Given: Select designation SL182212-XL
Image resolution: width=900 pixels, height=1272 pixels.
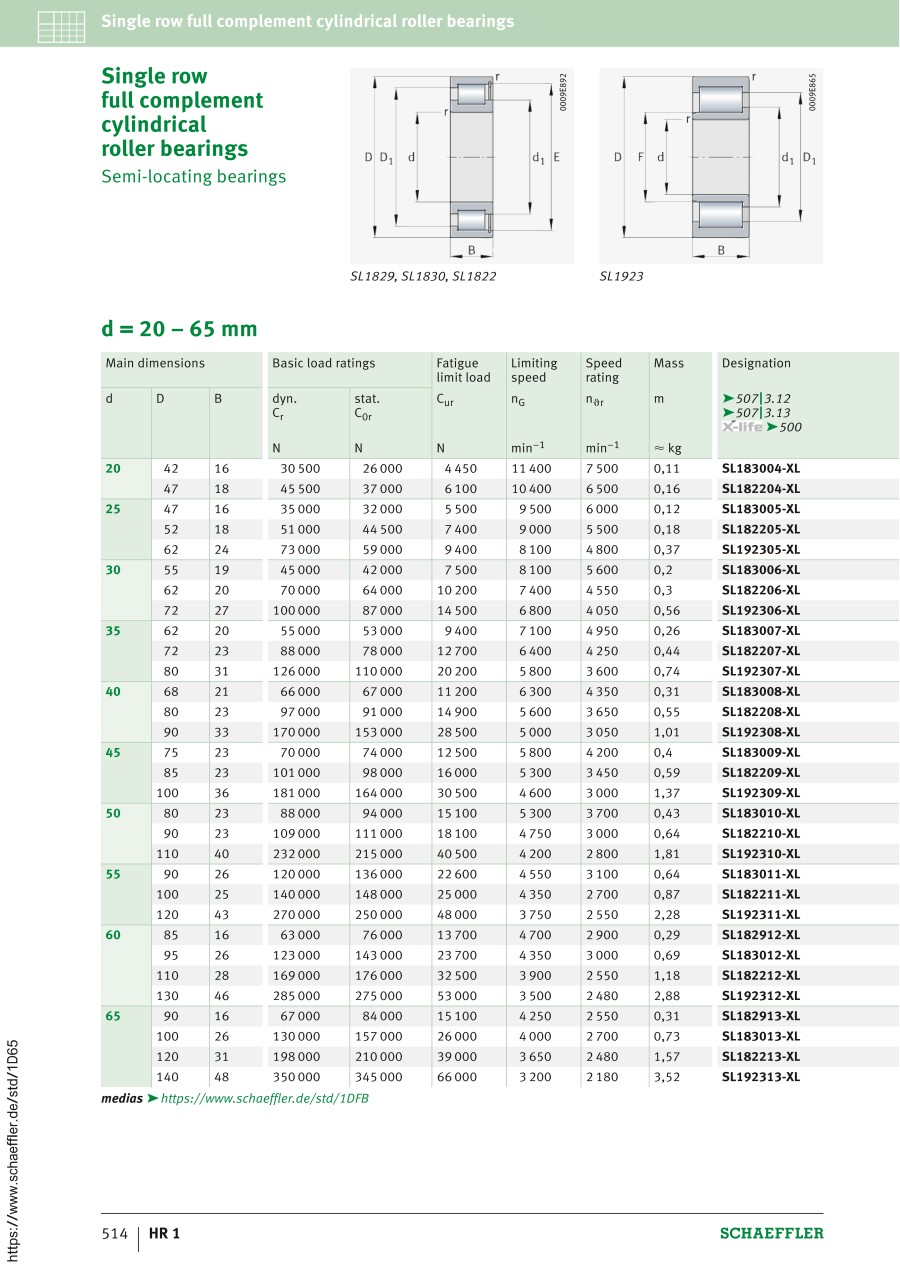Looking at the screenshot, I should click(761, 975).
